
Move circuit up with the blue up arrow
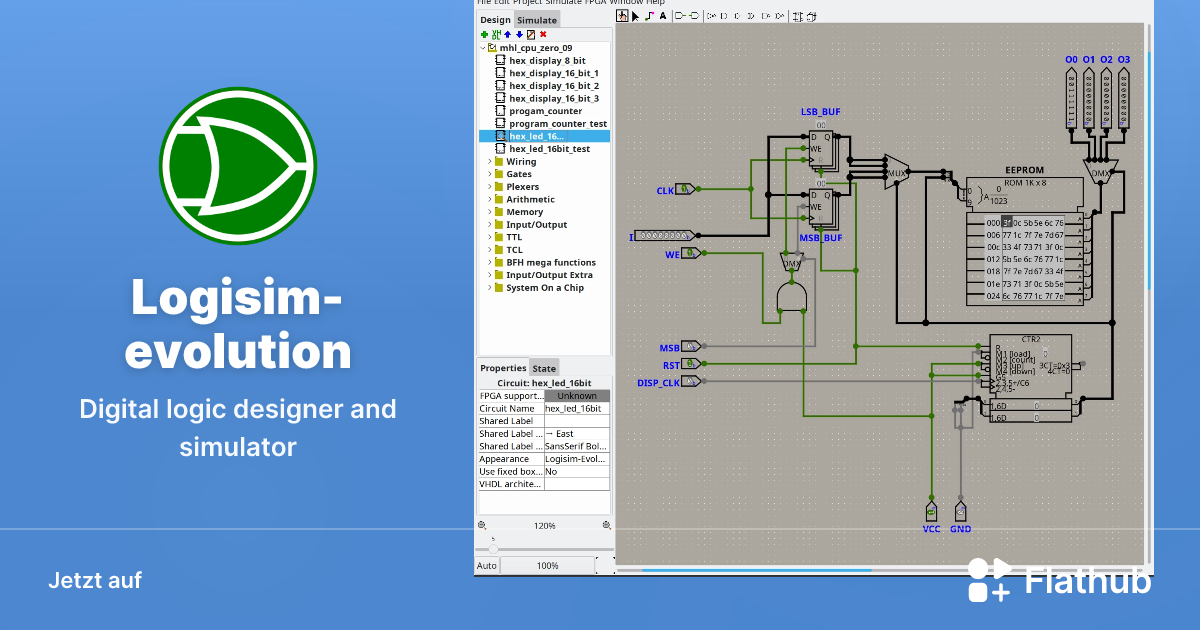point(507,34)
